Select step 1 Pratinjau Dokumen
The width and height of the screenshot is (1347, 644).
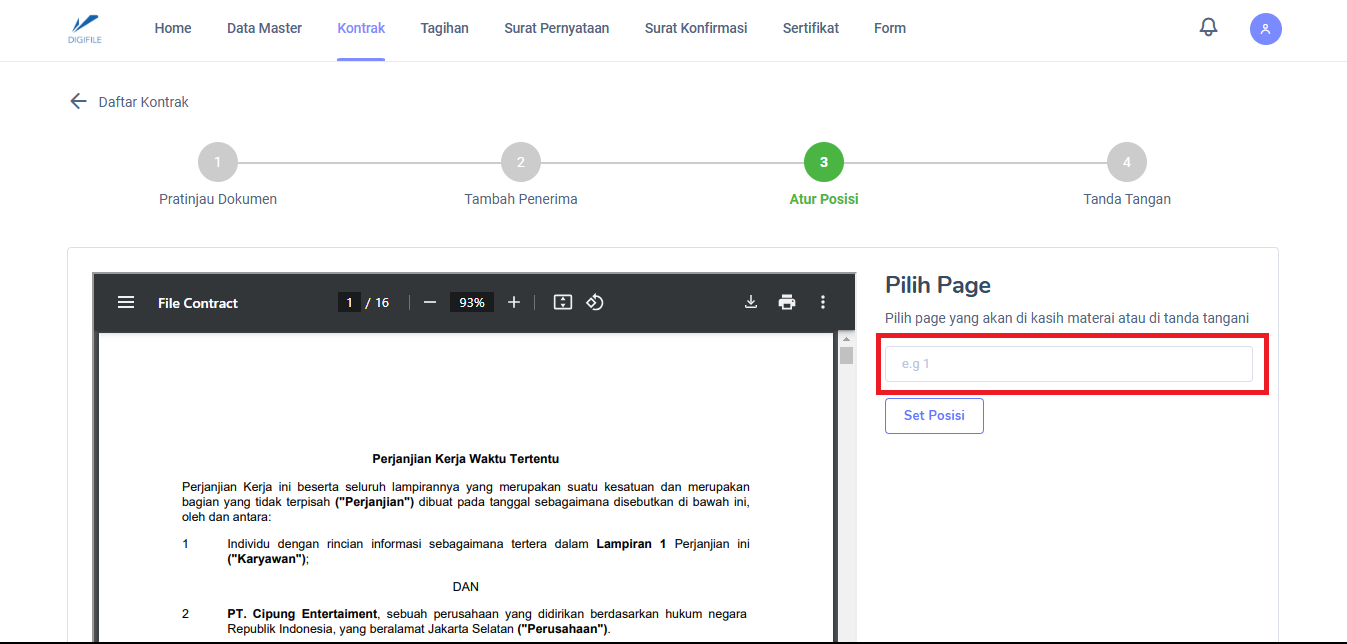pos(218,162)
